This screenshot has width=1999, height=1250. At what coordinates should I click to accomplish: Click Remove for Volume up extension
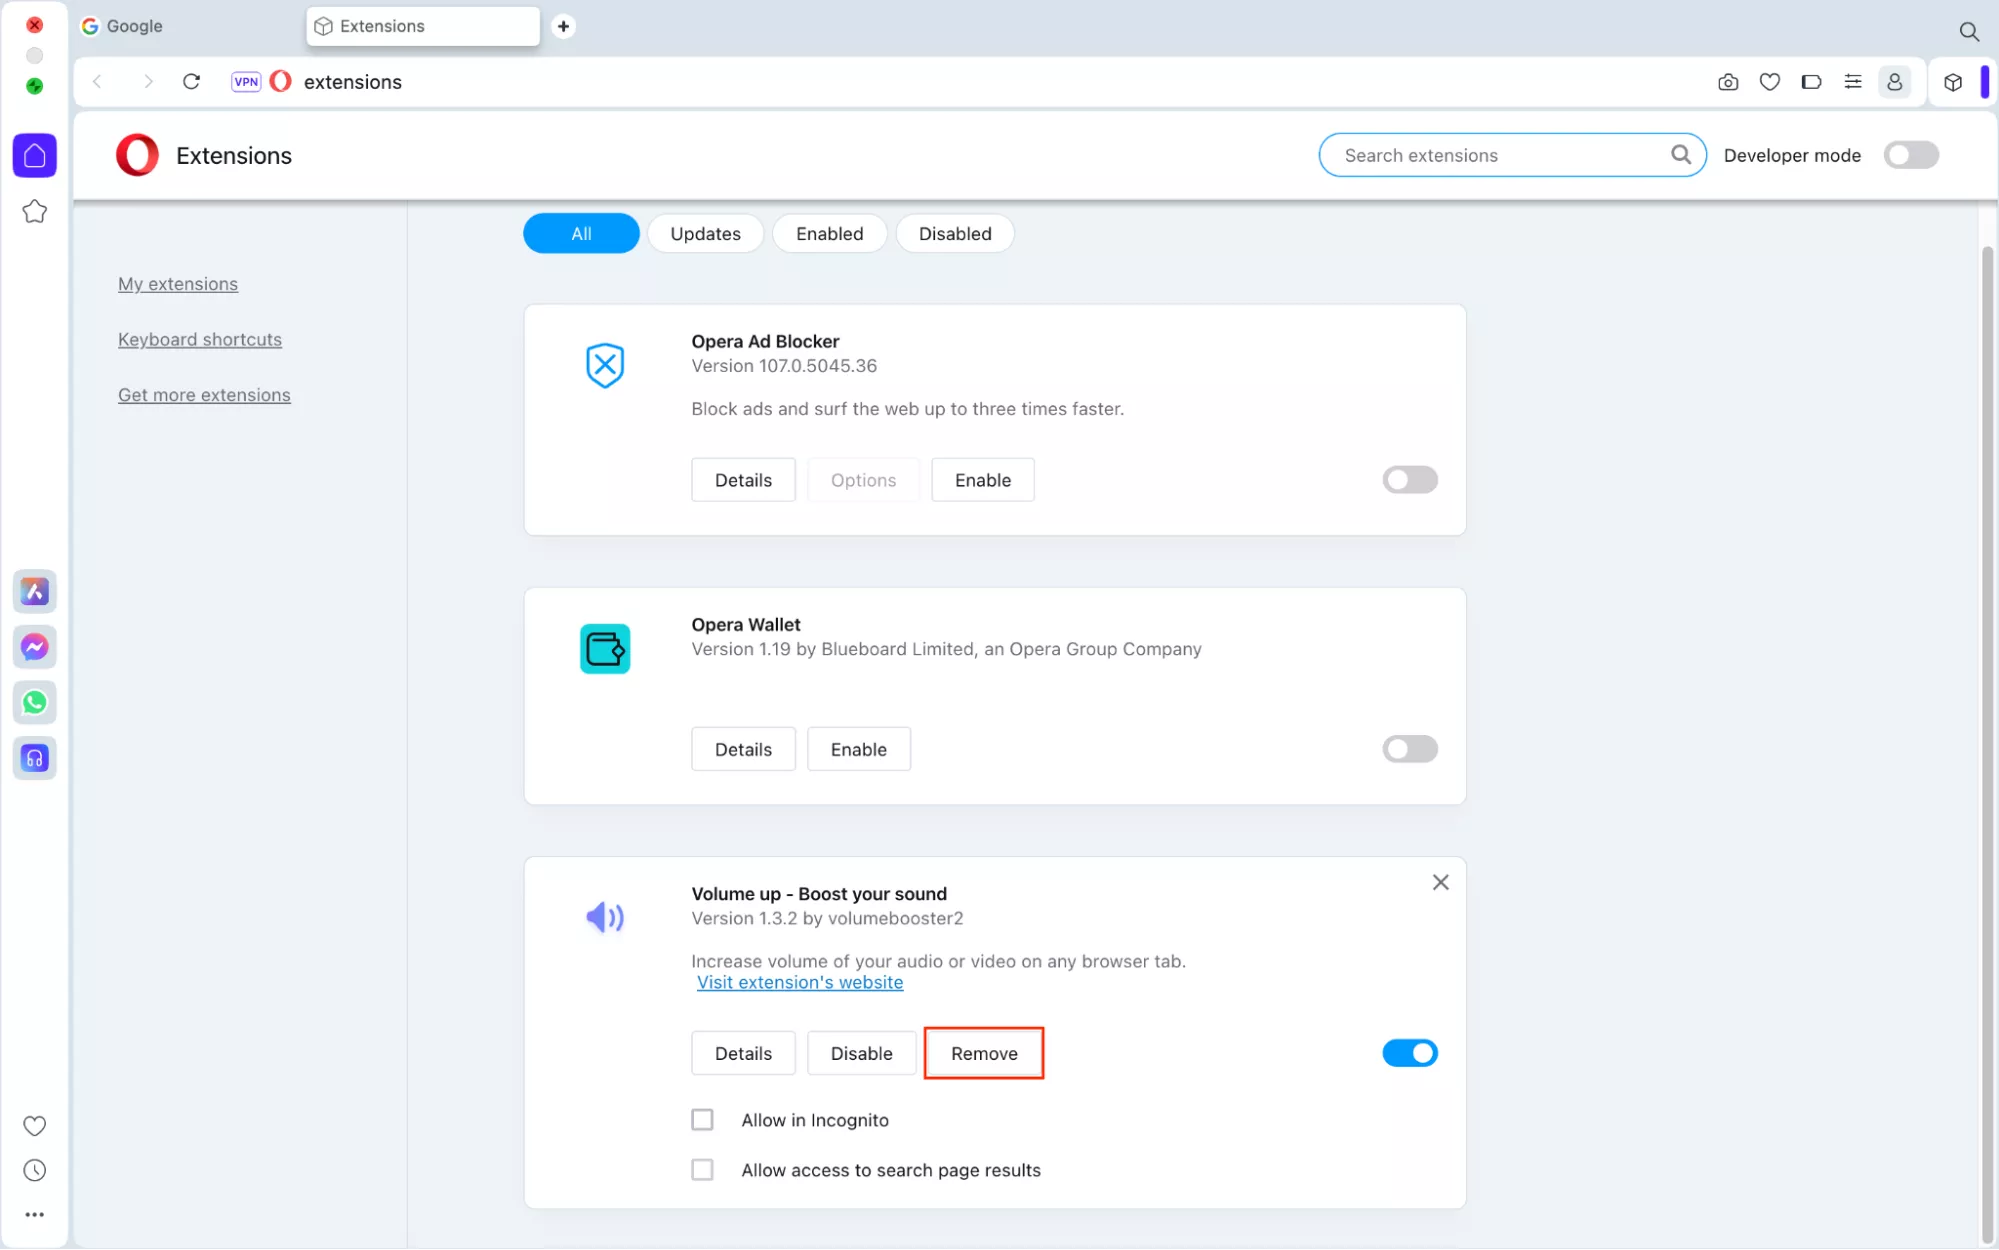click(x=984, y=1053)
